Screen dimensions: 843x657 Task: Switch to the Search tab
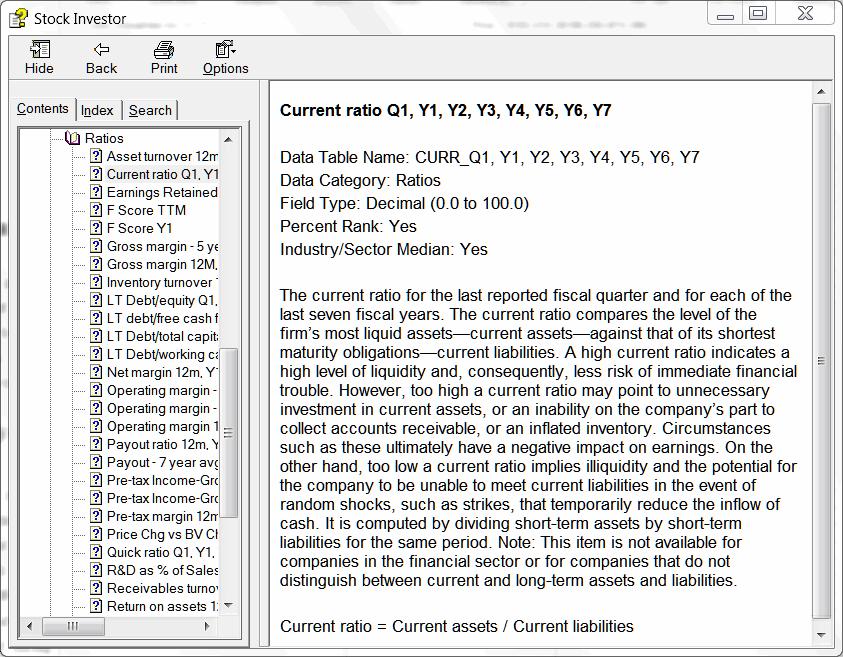[x=150, y=110]
